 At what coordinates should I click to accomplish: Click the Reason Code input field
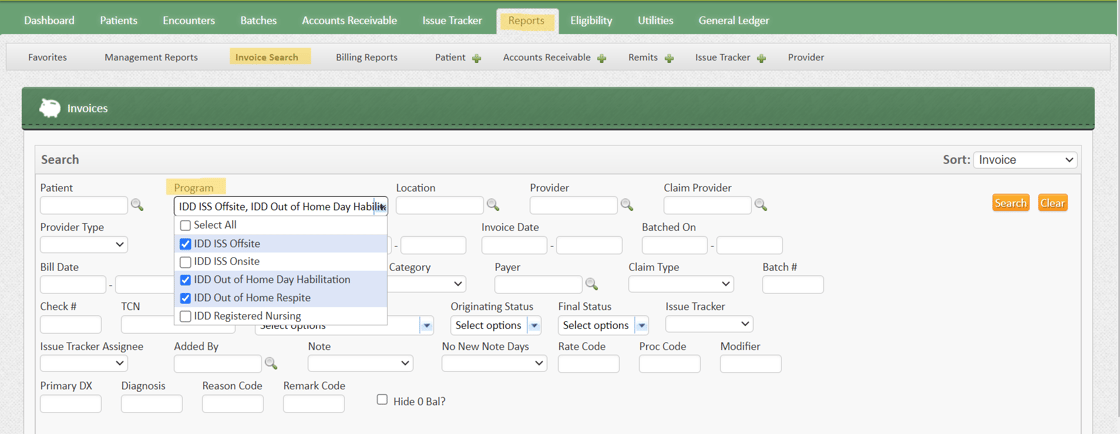(x=233, y=403)
